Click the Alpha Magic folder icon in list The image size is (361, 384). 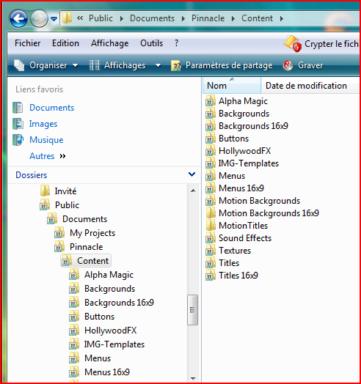210,101
